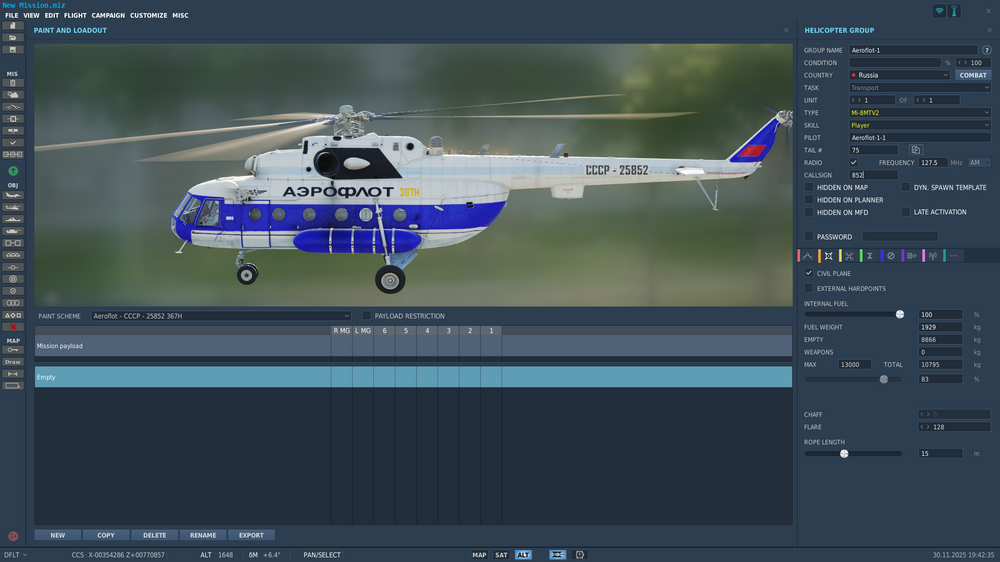This screenshot has height=562, width=1000.
Task: Open weather settings cloud icon
Action: (13, 95)
